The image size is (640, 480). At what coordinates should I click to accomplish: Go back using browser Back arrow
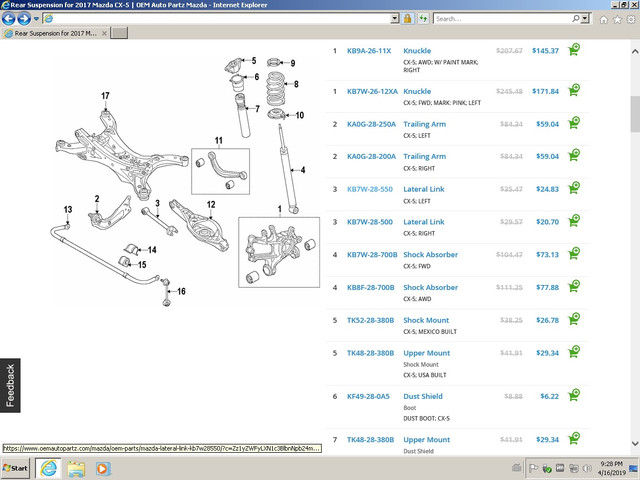tap(9, 18)
